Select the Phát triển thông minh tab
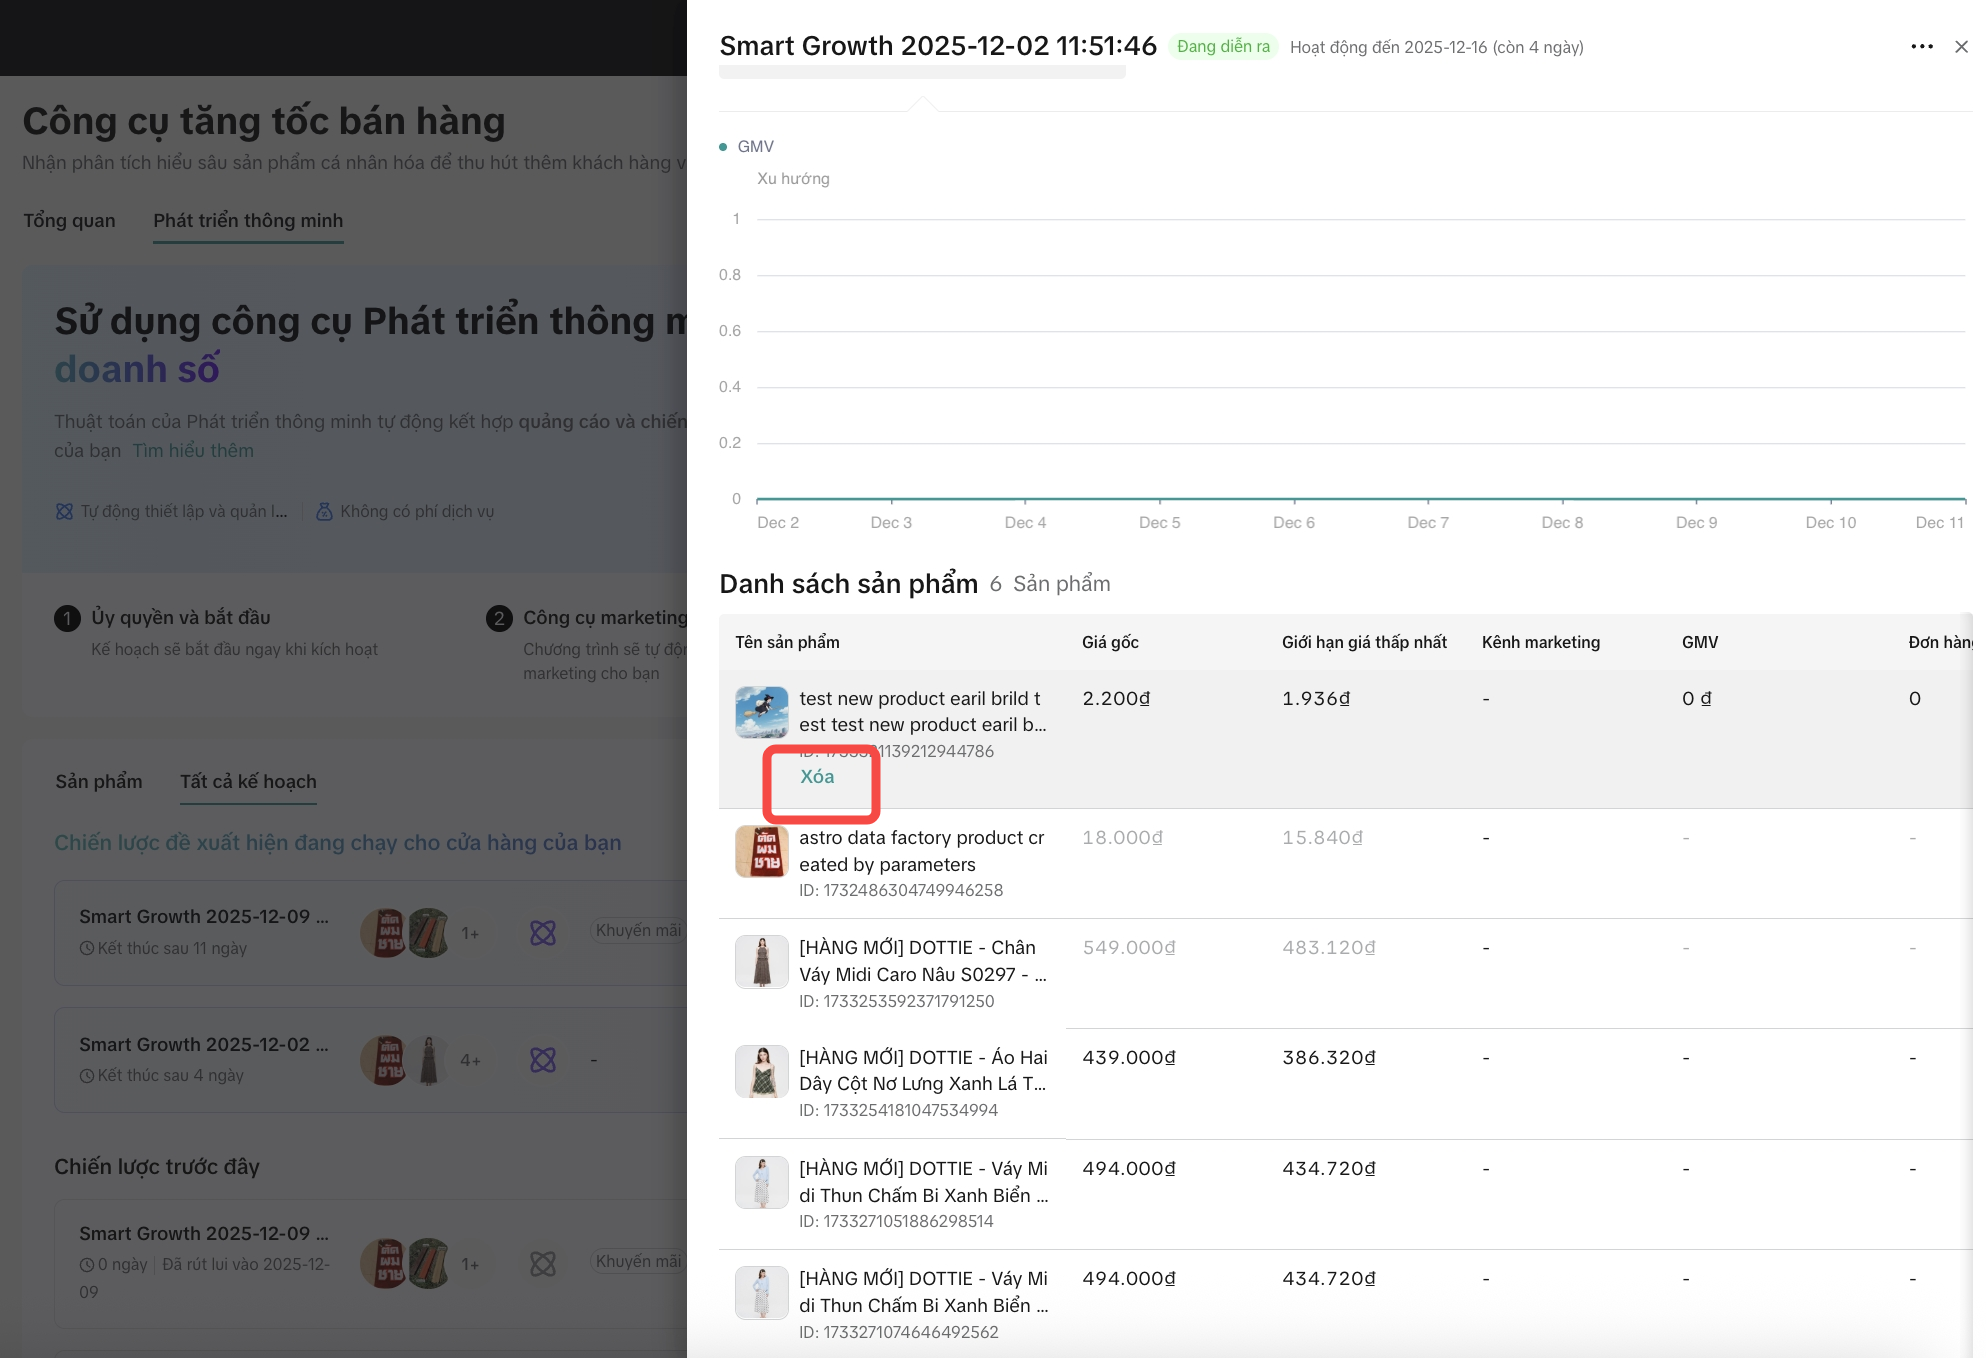 [248, 221]
